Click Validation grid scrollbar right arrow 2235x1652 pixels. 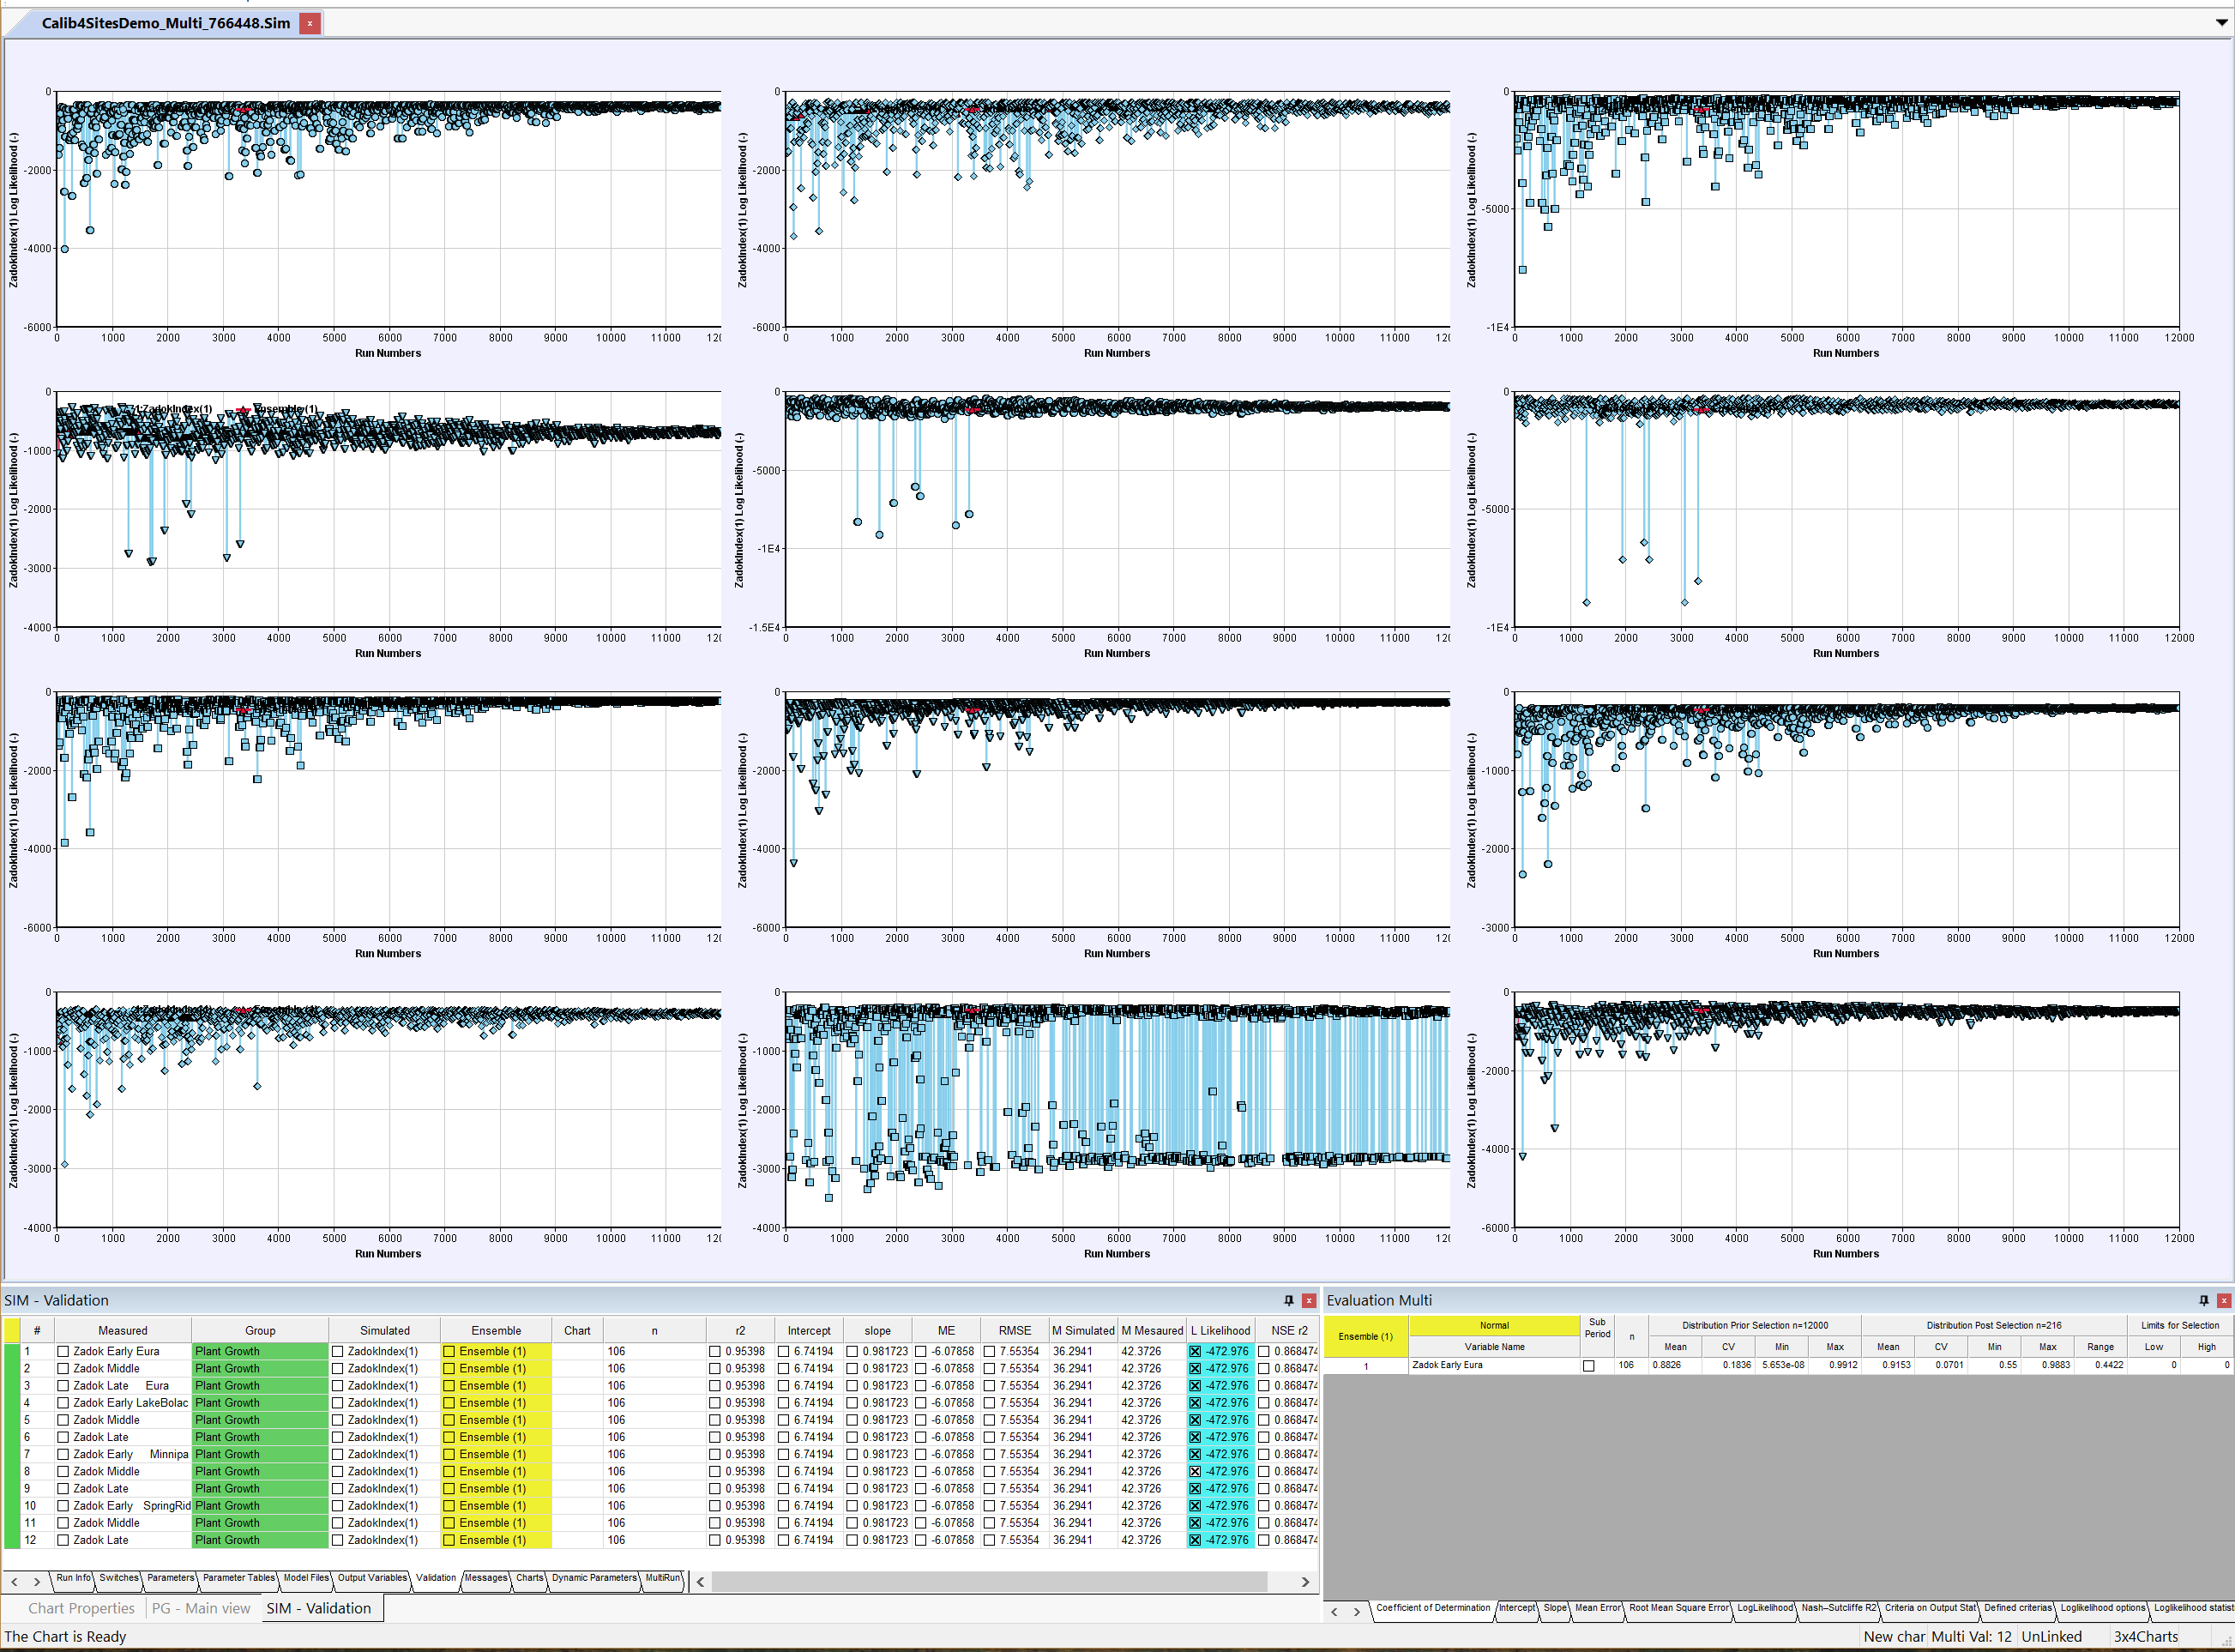[1305, 1582]
